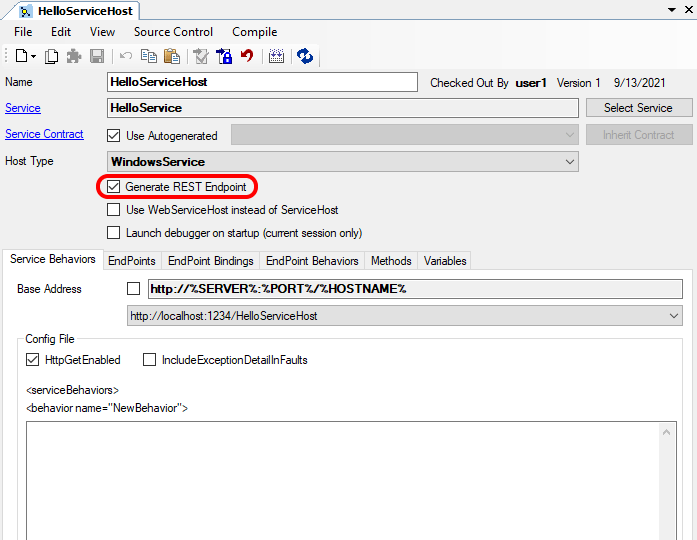Toggle the Generate REST Endpoint checkbox

[x=113, y=187]
